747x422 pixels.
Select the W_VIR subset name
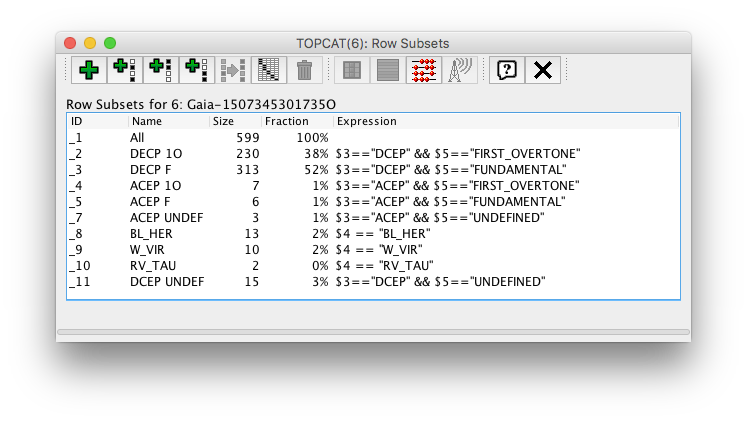[147, 250]
